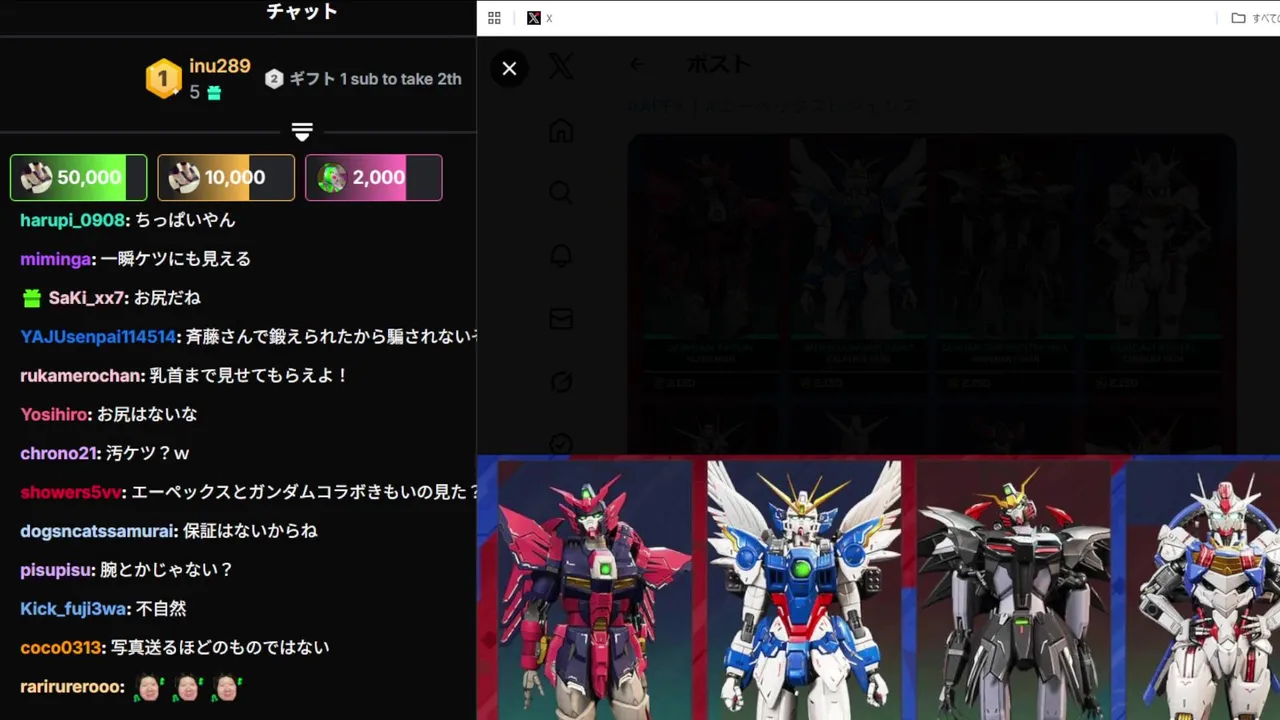Open the tab groups grid icon
Image resolution: width=1280 pixels, height=720 pixels.
pos(494,18)
